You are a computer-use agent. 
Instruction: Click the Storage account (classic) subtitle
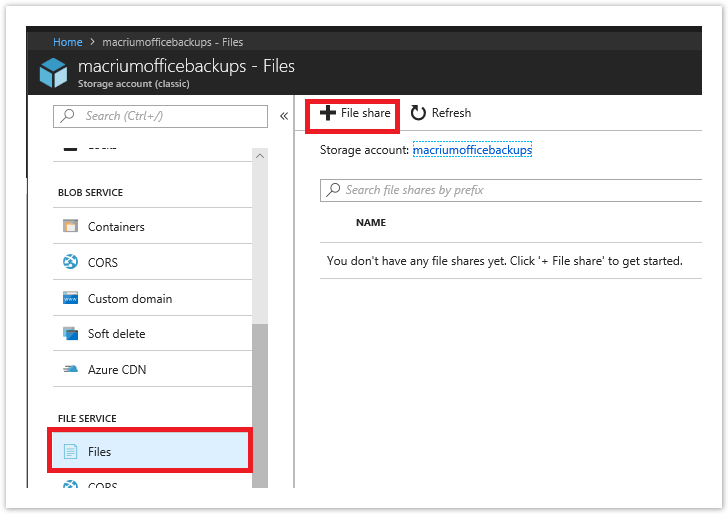[x=134, y=84]
